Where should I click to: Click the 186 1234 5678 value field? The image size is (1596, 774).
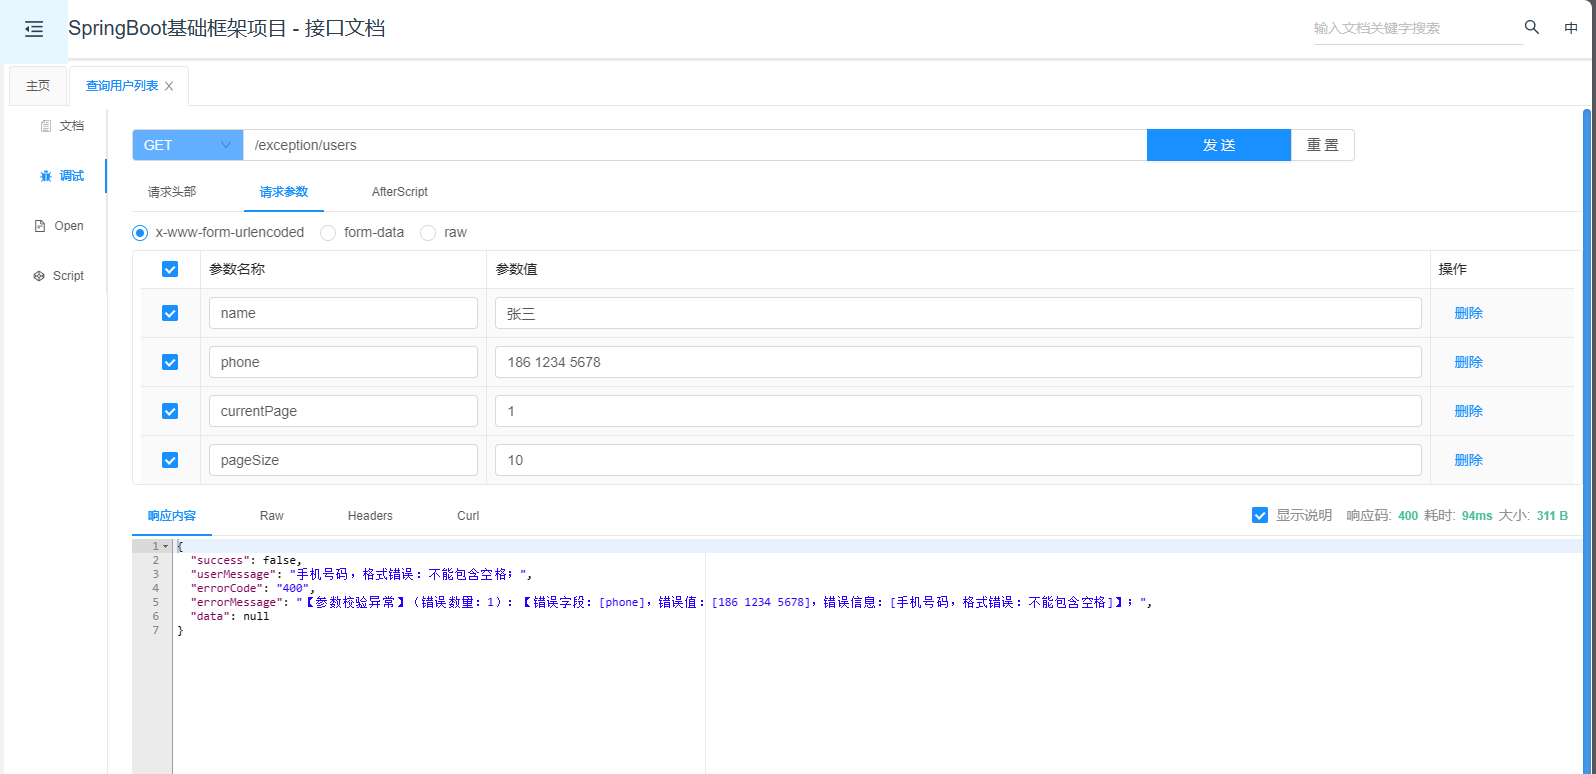pyautogui.click(x=958, y=362)
